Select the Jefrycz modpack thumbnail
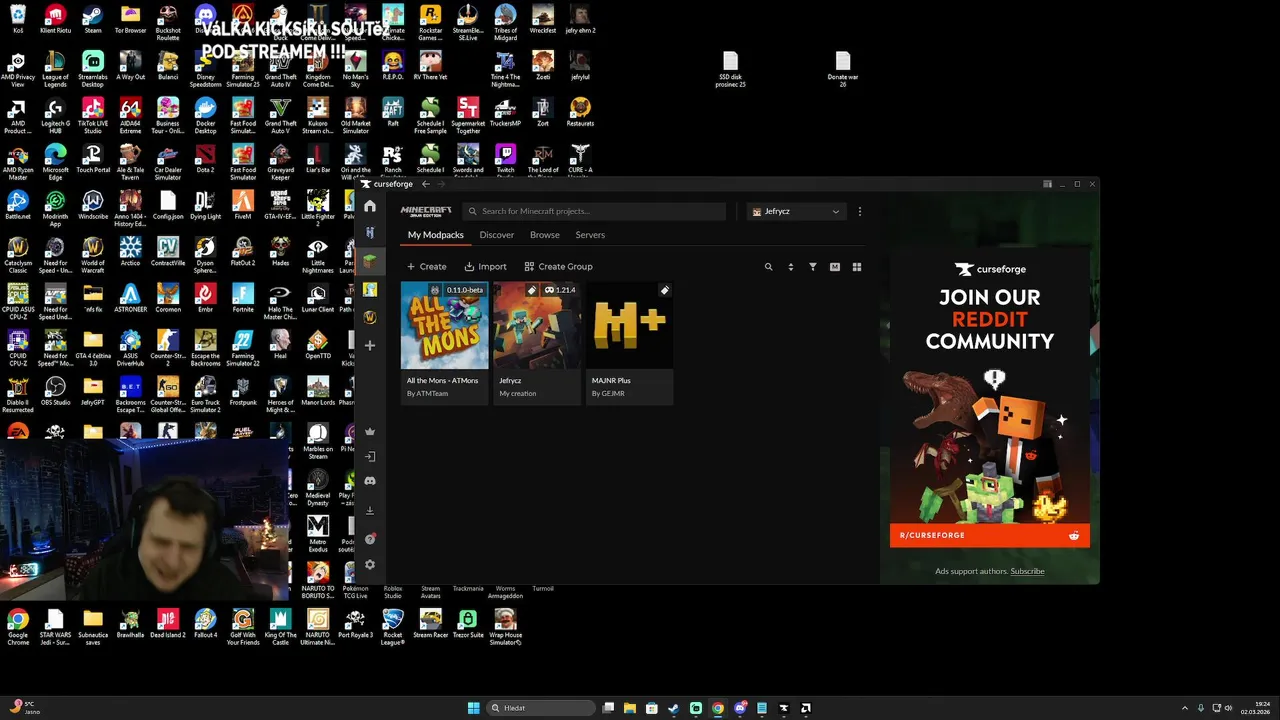Screen dimensions: 1280x720 [537, 325]
